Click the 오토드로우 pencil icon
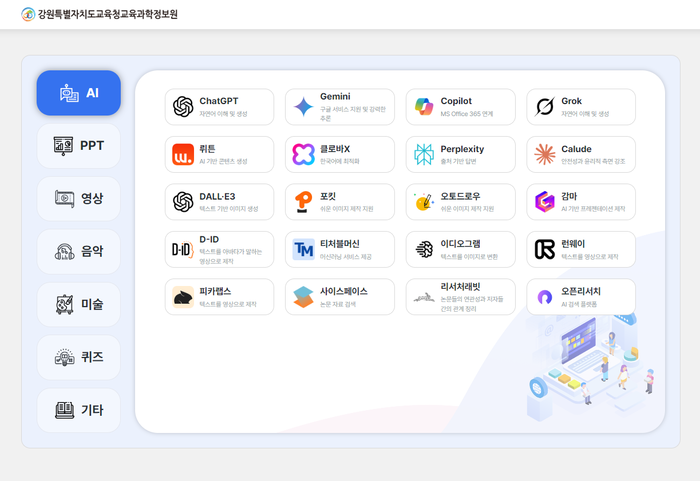This screenshot has width=700, height=481. coord(424,202)
